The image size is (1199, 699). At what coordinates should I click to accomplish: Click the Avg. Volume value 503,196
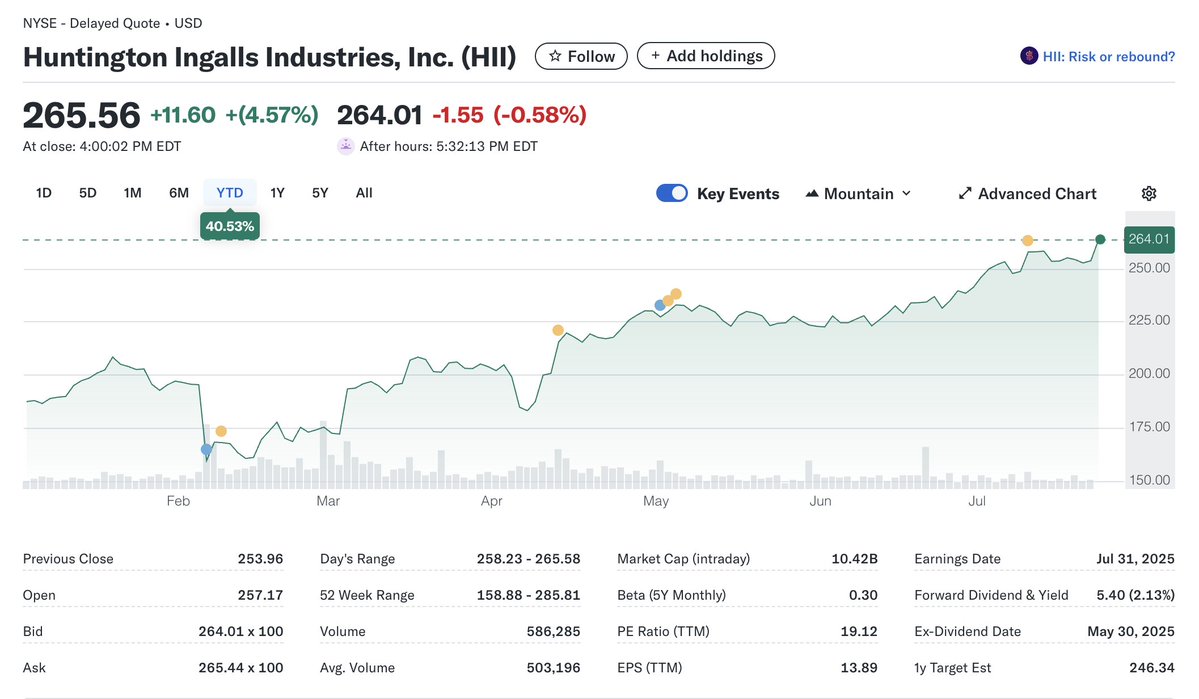click(x=554, y=668)
